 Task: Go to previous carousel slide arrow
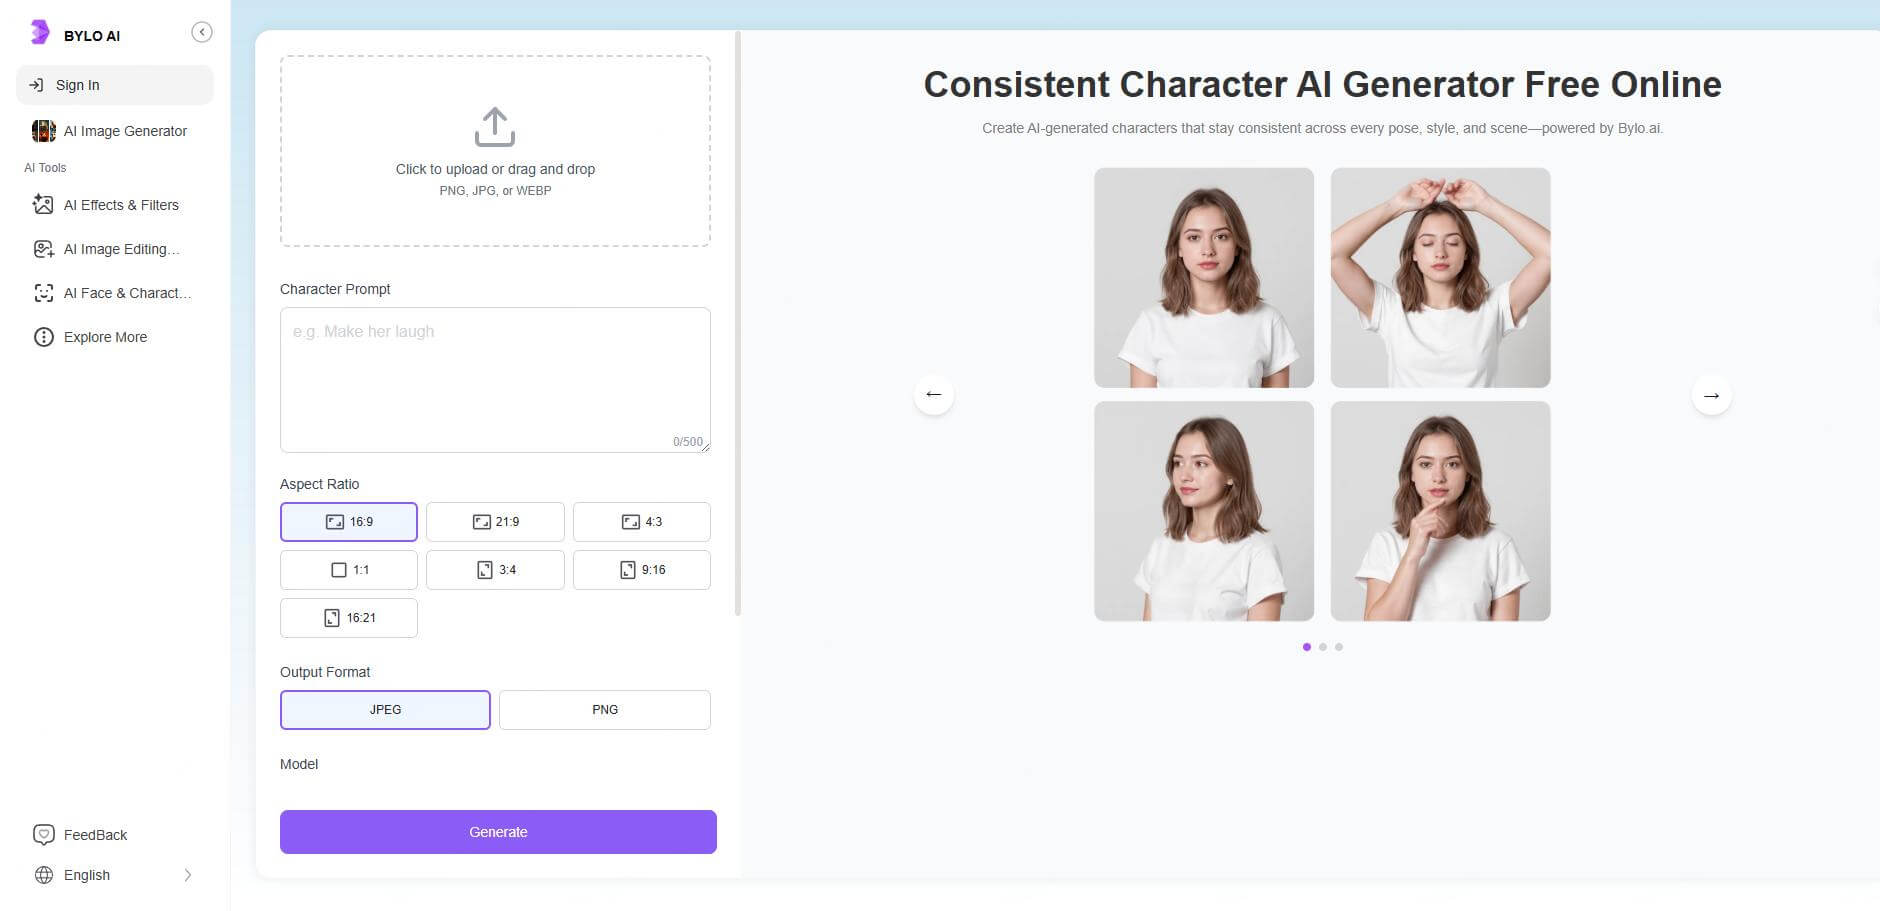tap(934, 394)
